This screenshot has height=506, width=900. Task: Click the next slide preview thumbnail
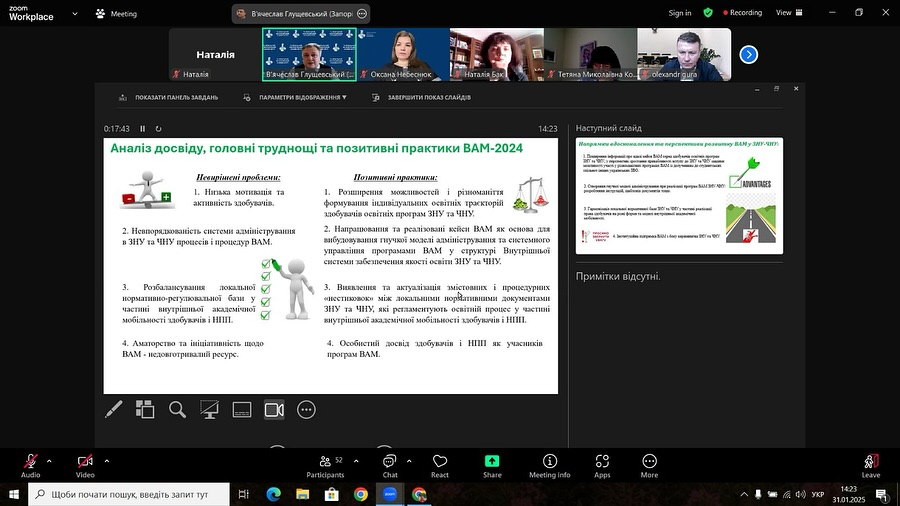679,196
